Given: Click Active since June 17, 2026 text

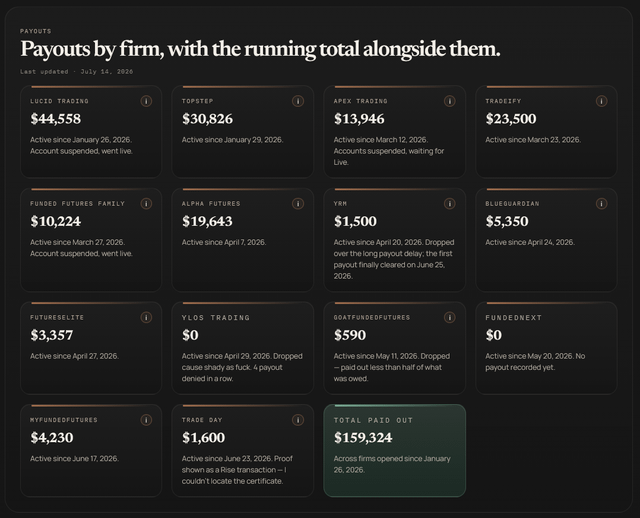Looking at the screenshot, I should (74, 458).
